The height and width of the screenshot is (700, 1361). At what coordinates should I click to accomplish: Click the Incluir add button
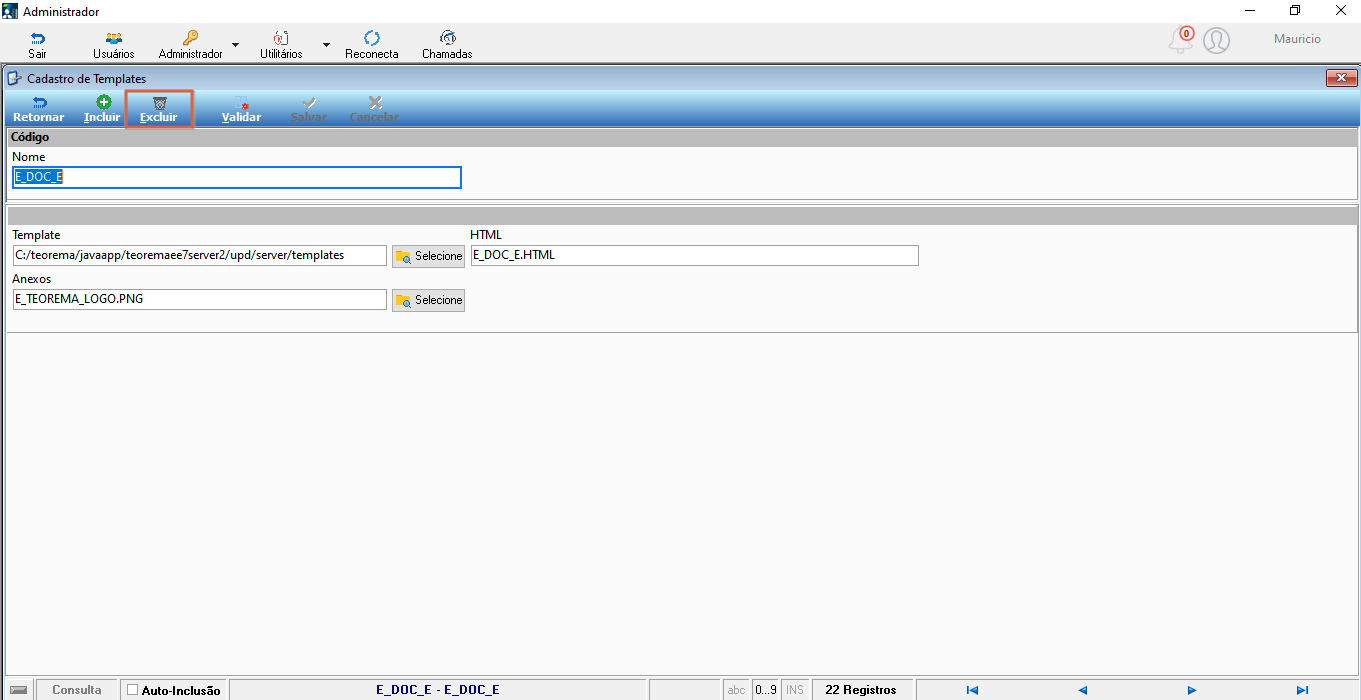point(102,109)
